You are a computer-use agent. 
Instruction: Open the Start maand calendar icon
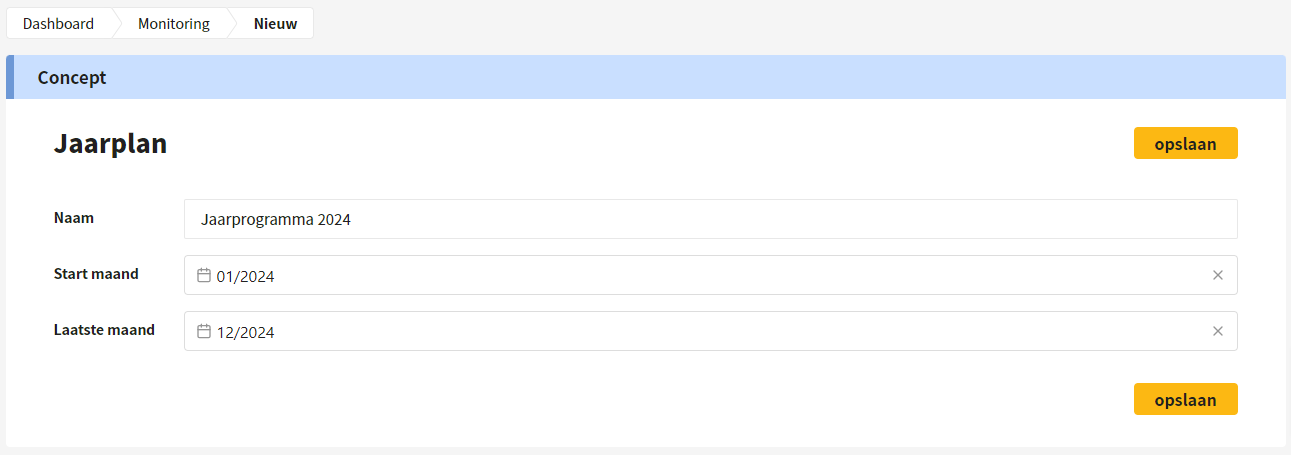[x=203, y=275]
